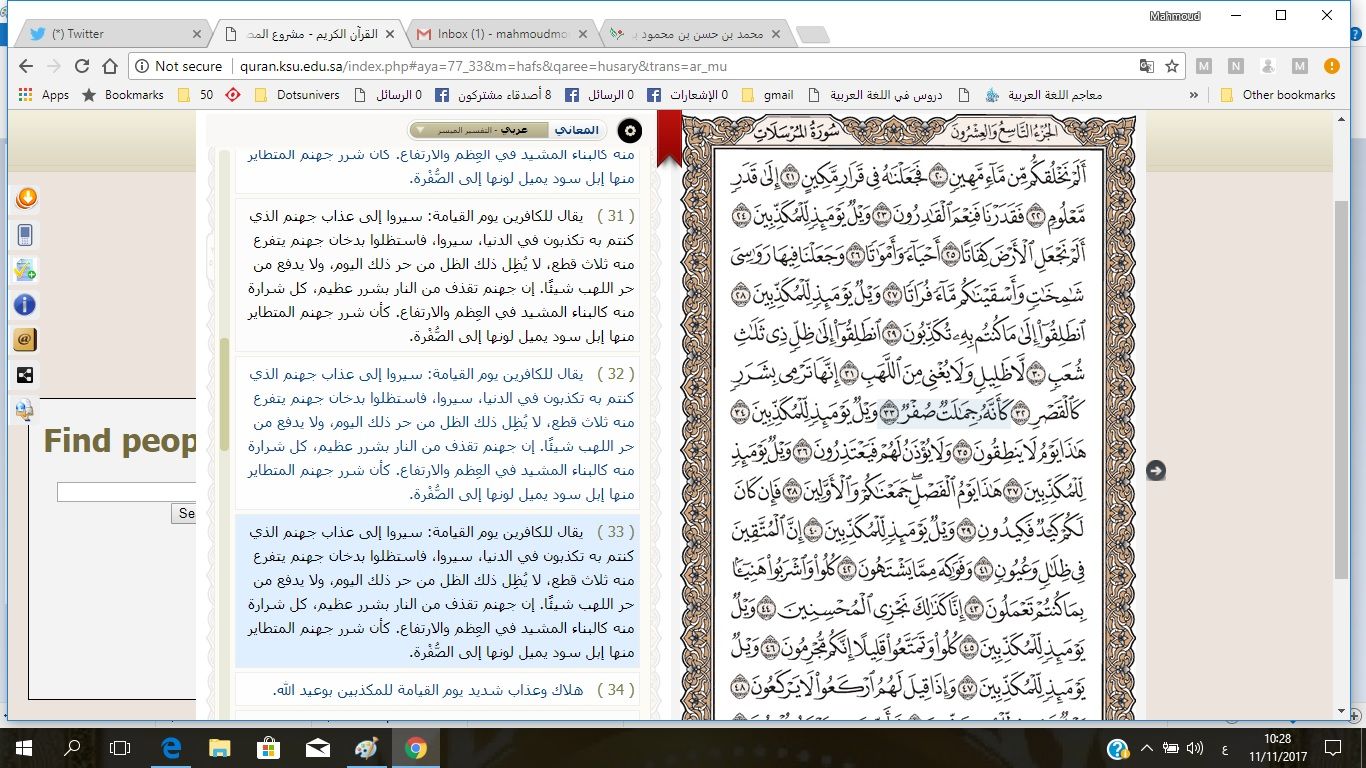This screenshot has width=1366, height=768.
Task: Click the Find people search input field
Action: 126,492
